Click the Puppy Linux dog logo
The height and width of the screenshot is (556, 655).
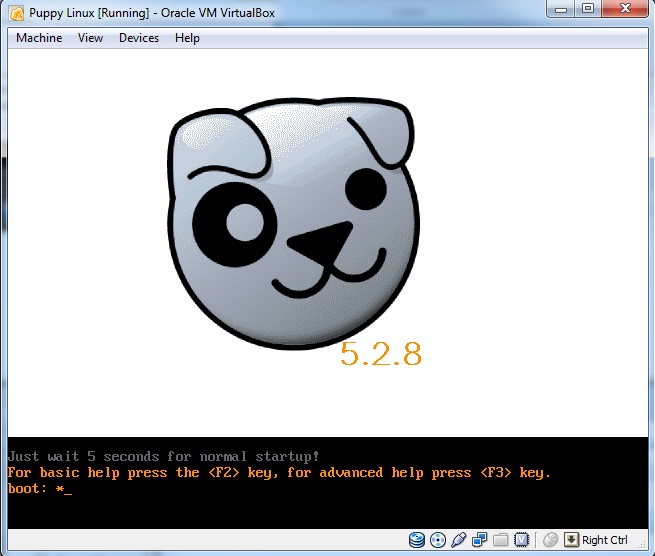293,223
